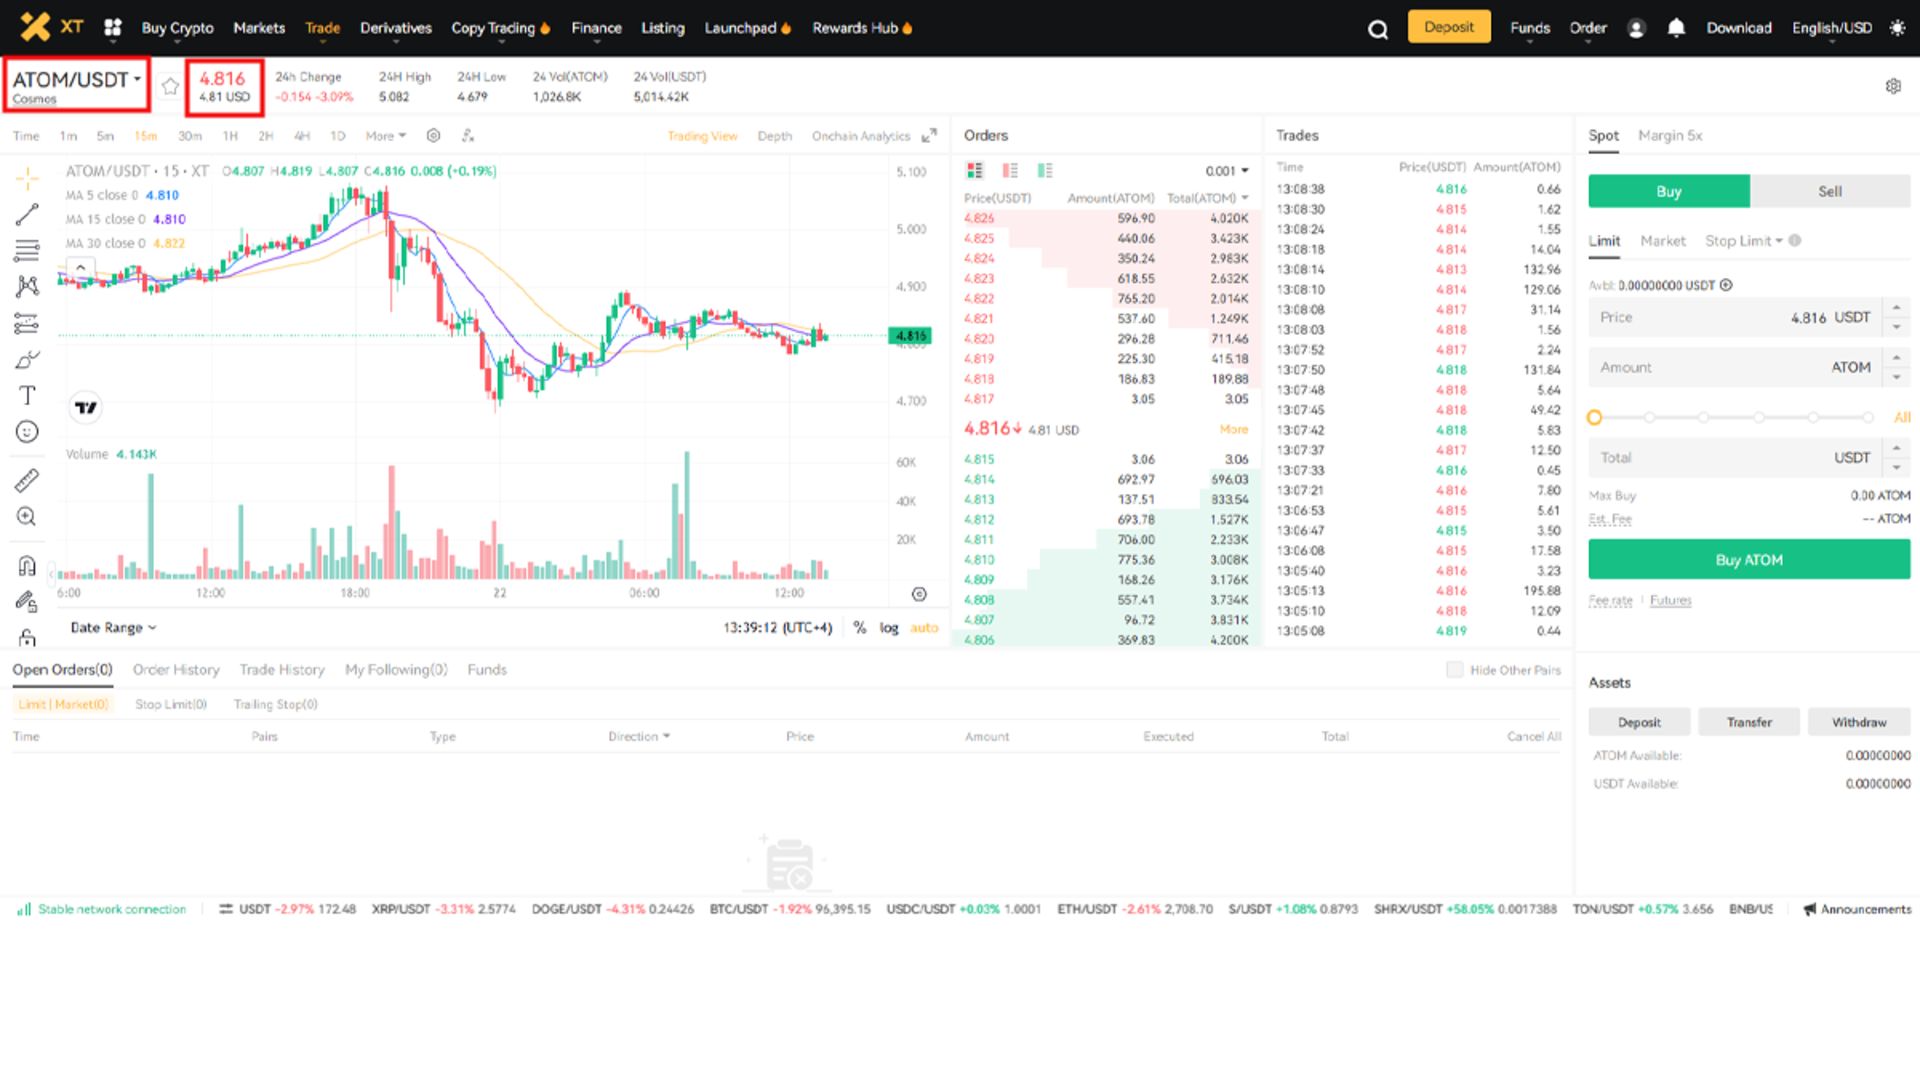Toggle the light/dark theme sun icon
Screen dimensions: 1920x1080
(x=1897, y=28)
